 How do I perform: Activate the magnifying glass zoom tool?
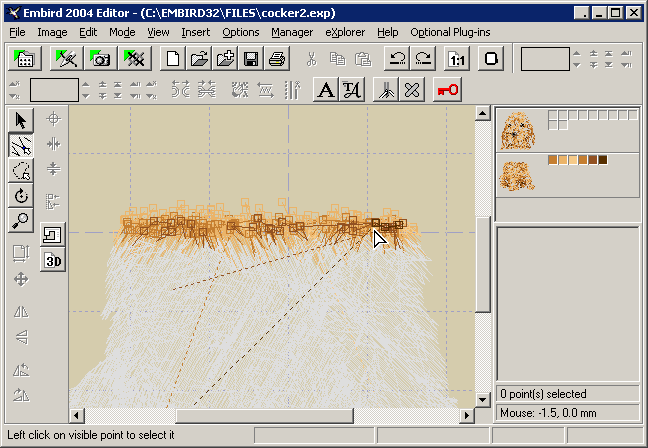pos(21,221)
